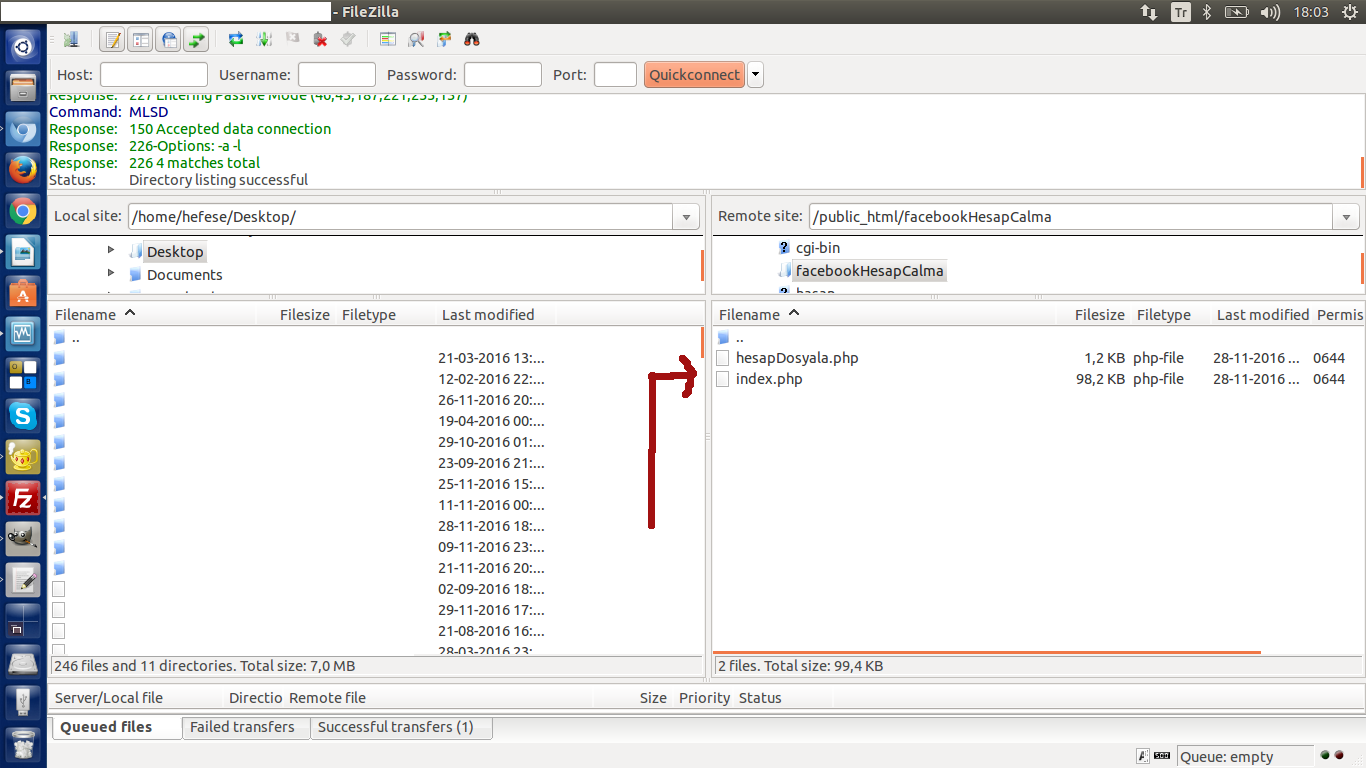Switch to the Failed transfers tab
Viewport: 1366px width, 768px height.
click(246, 727)
